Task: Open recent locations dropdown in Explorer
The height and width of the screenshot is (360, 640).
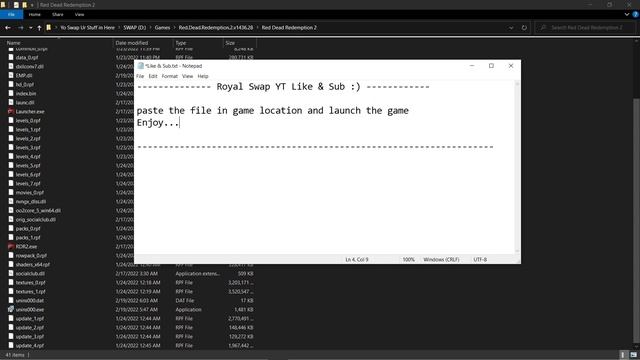Action: click(31, 28)
